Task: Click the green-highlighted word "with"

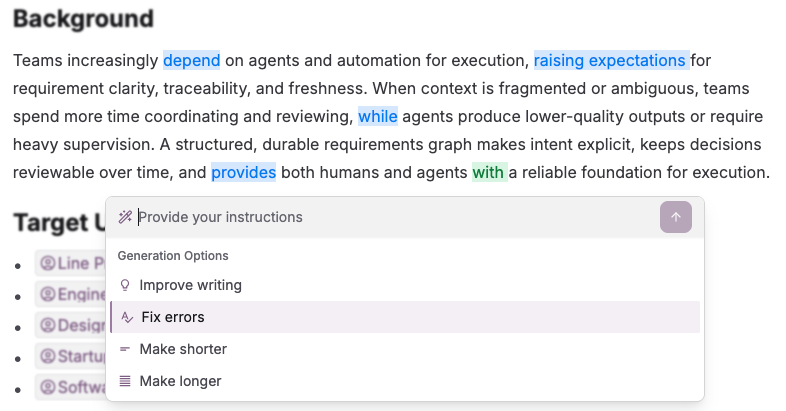Action: (489, 172)
